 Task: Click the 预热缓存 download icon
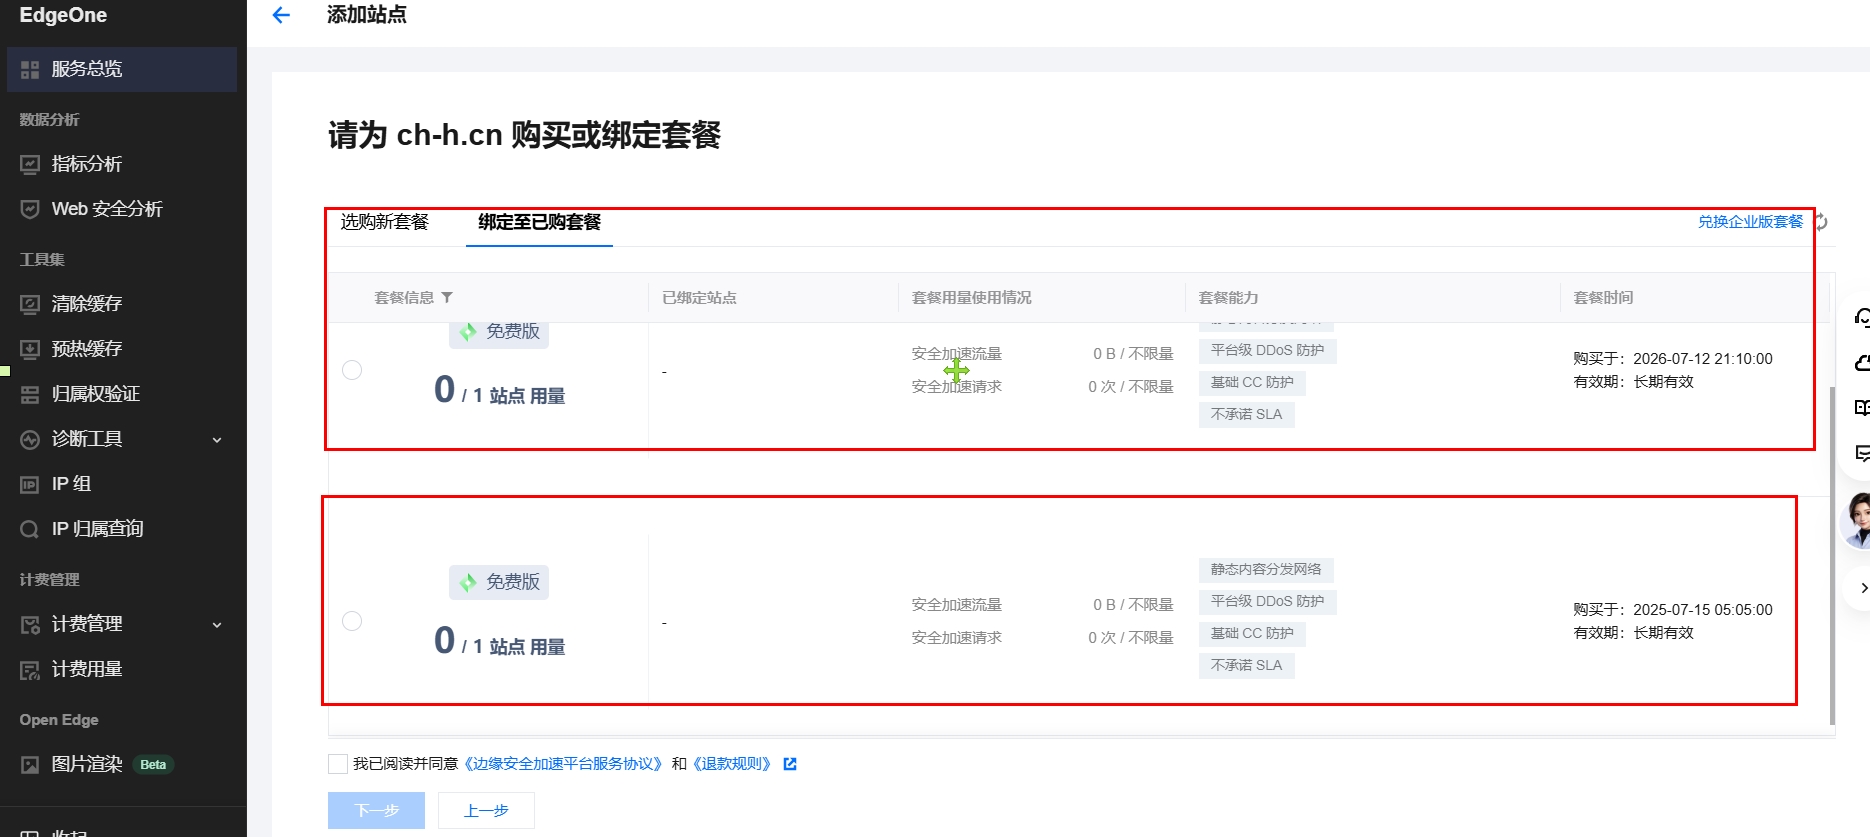pos(30,349)
